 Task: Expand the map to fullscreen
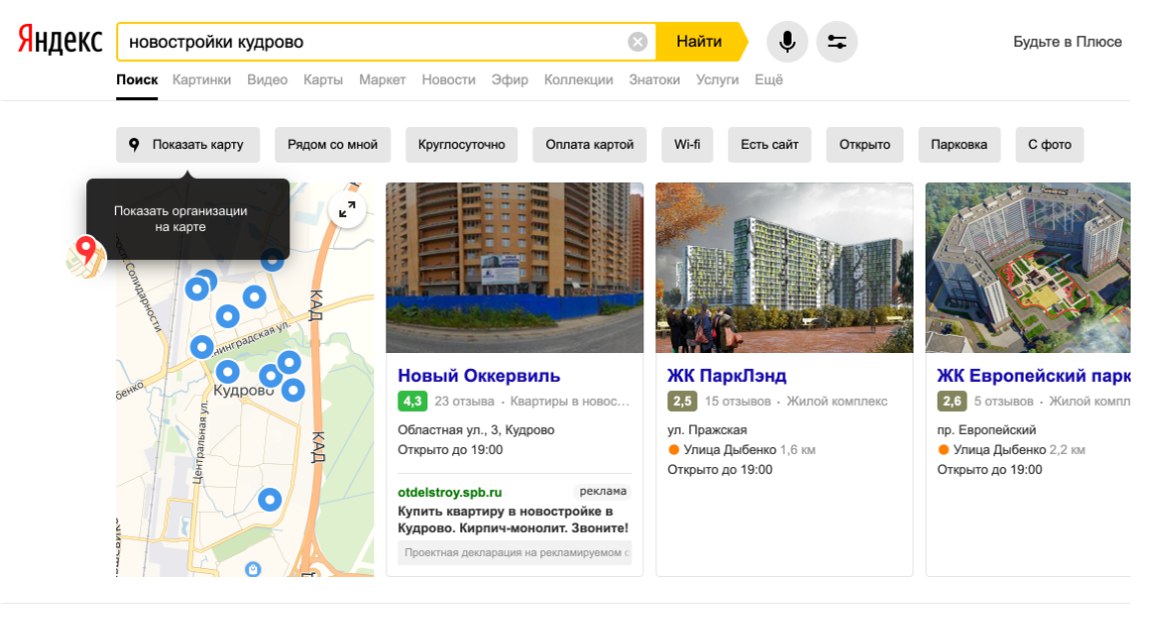347,210
